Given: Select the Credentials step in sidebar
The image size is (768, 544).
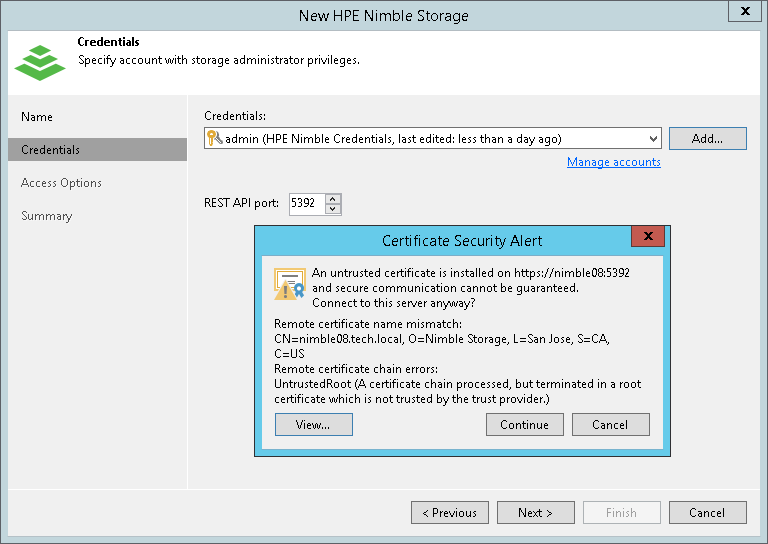Looking at the screenshot, I should click(x=51, y=150).
